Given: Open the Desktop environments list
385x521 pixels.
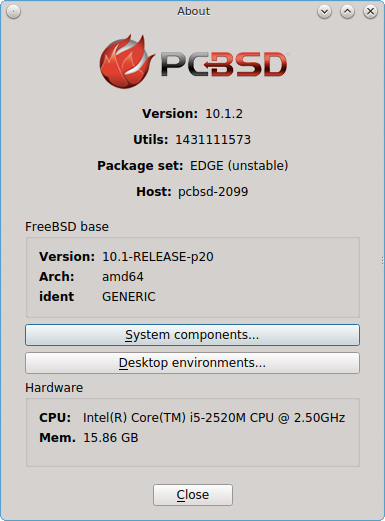Looking at the screenshot, I should (x=192, y=363).
